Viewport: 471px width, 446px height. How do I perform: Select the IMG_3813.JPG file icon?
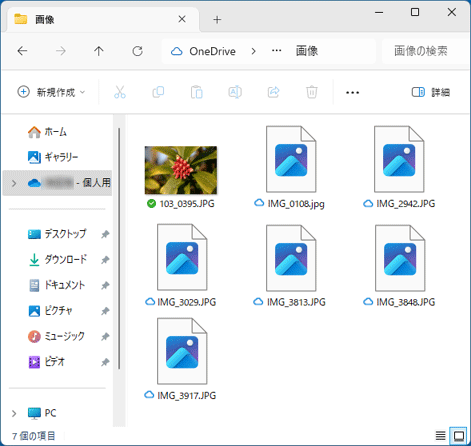pos(291,258)
